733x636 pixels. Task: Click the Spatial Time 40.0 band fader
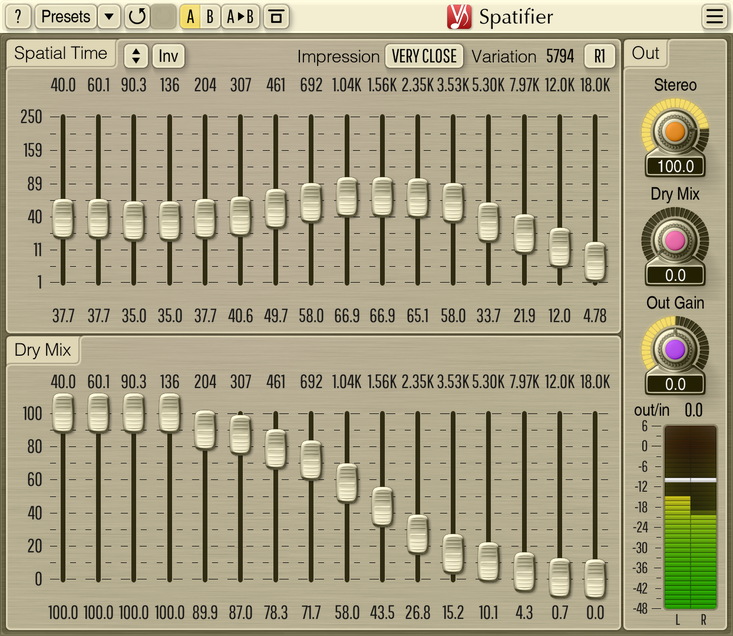[x=63, y=219]
